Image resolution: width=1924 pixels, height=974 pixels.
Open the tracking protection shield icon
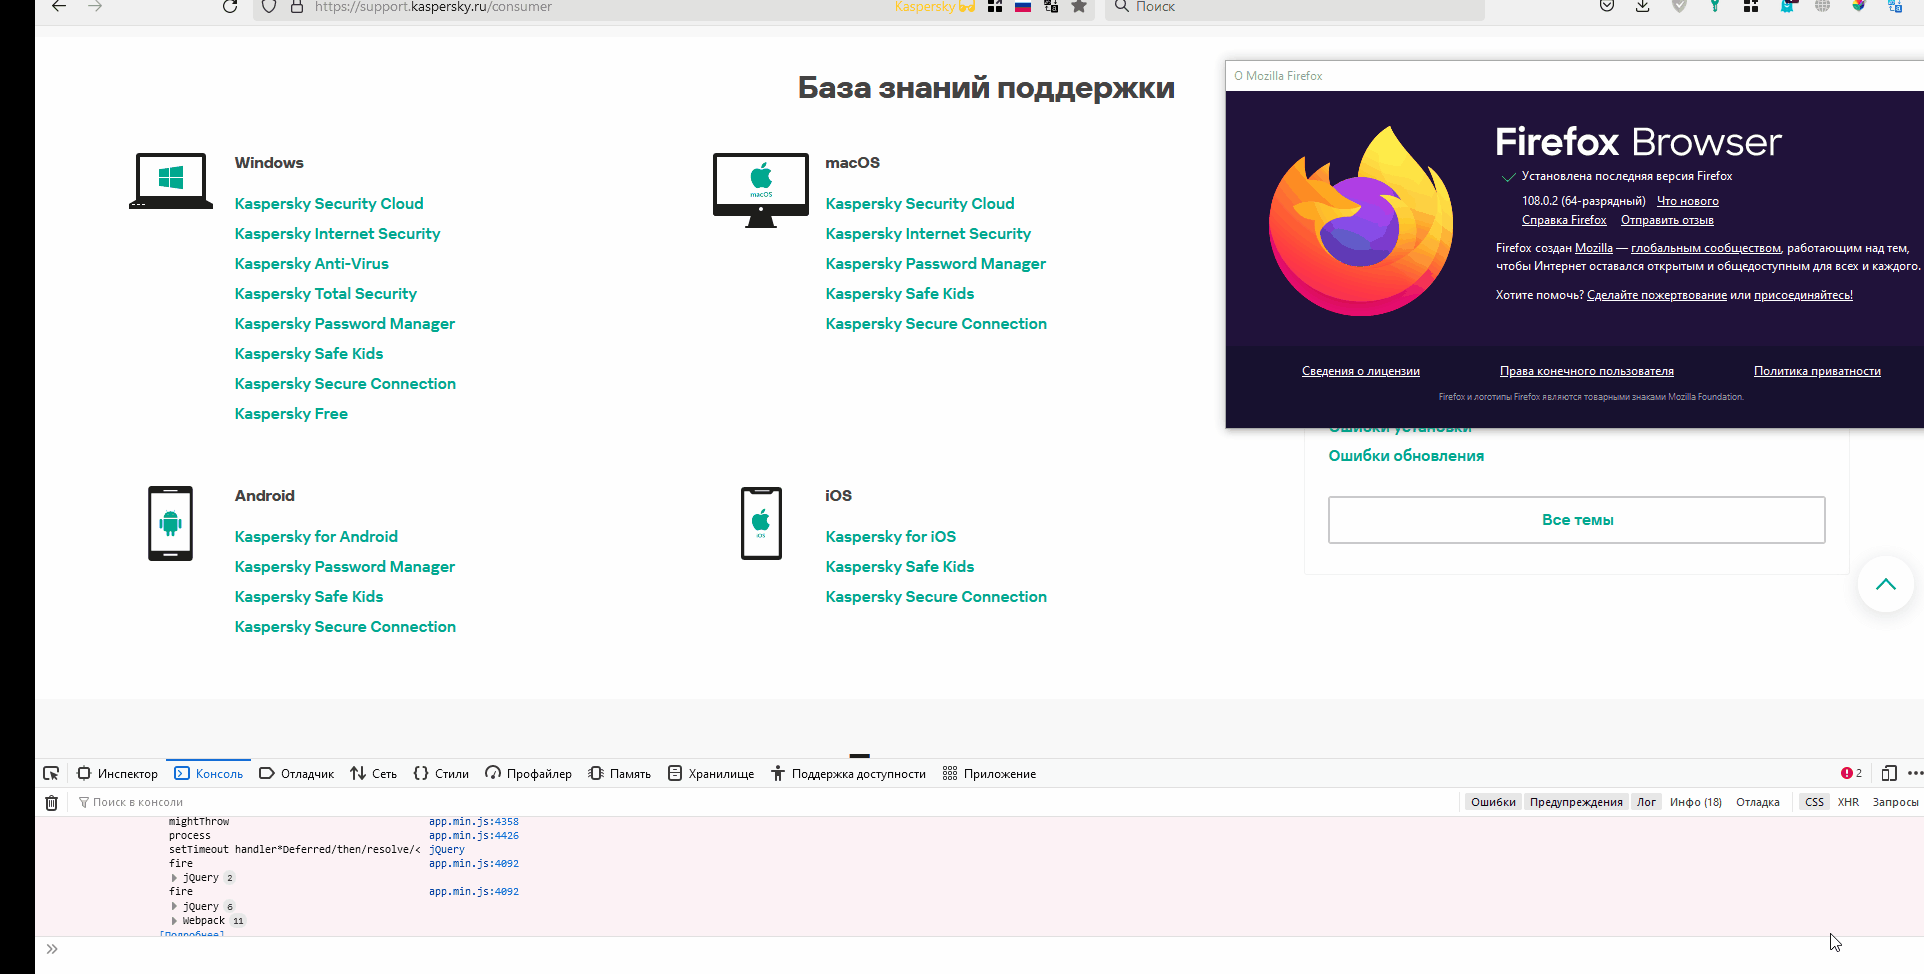pyautogui.click(x=269, y=6)
